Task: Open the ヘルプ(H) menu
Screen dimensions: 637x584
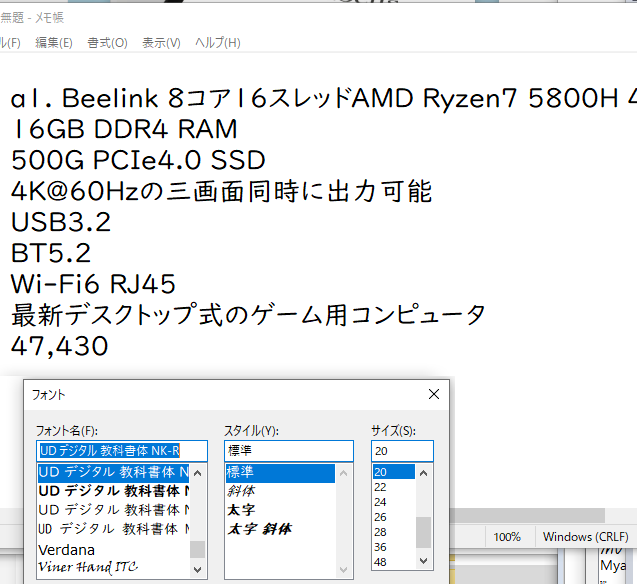Action: pyautogui.click(x=217, y=43)
